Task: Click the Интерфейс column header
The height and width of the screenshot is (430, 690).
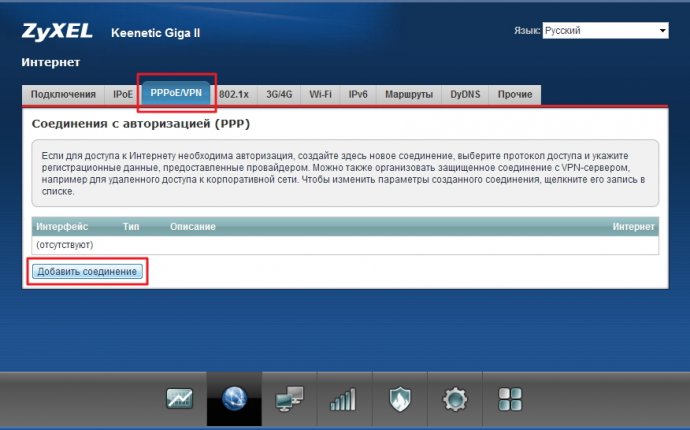Action: tap(62, 227)
